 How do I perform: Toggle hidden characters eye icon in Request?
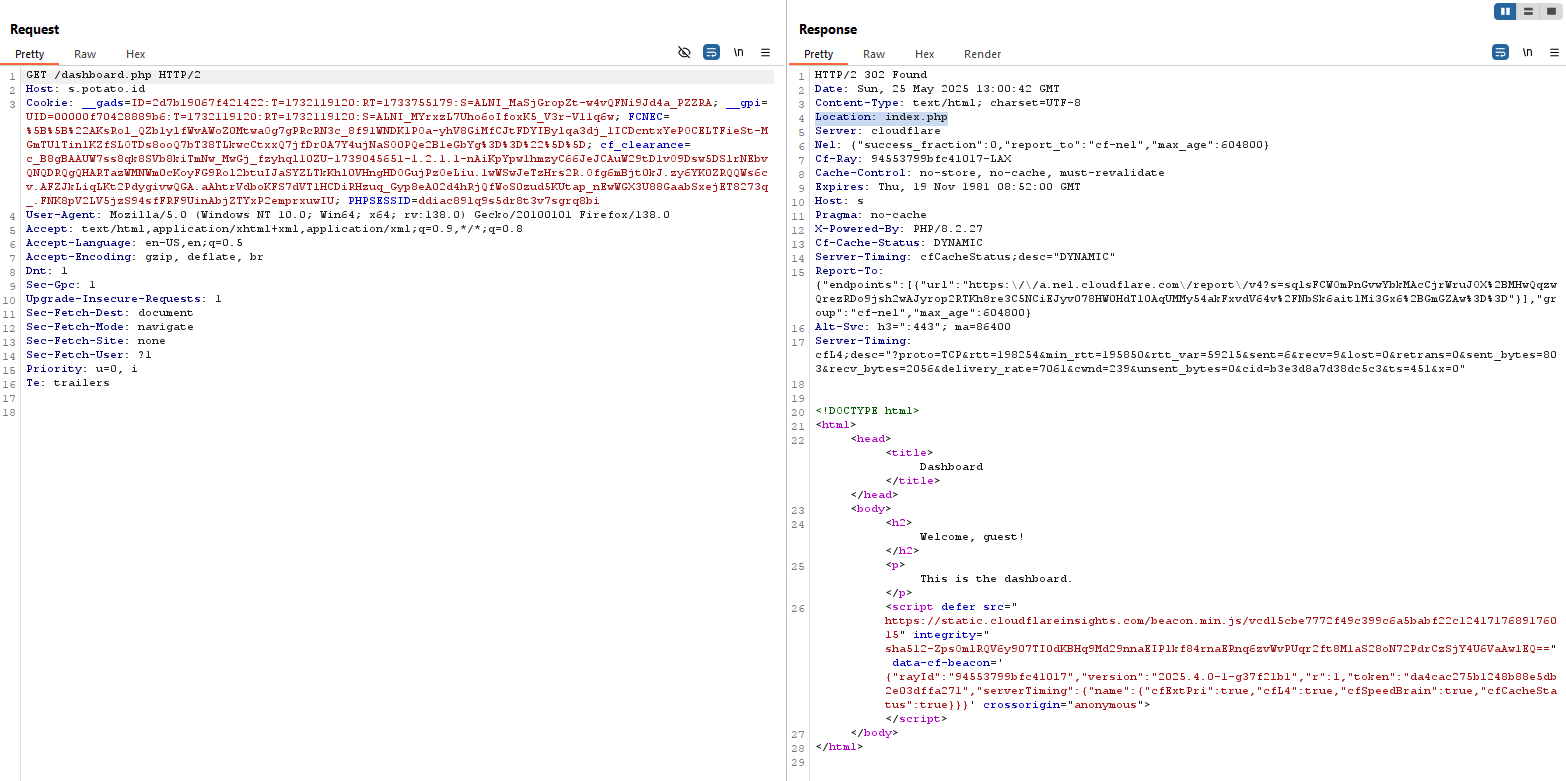(x=684, y=52)
